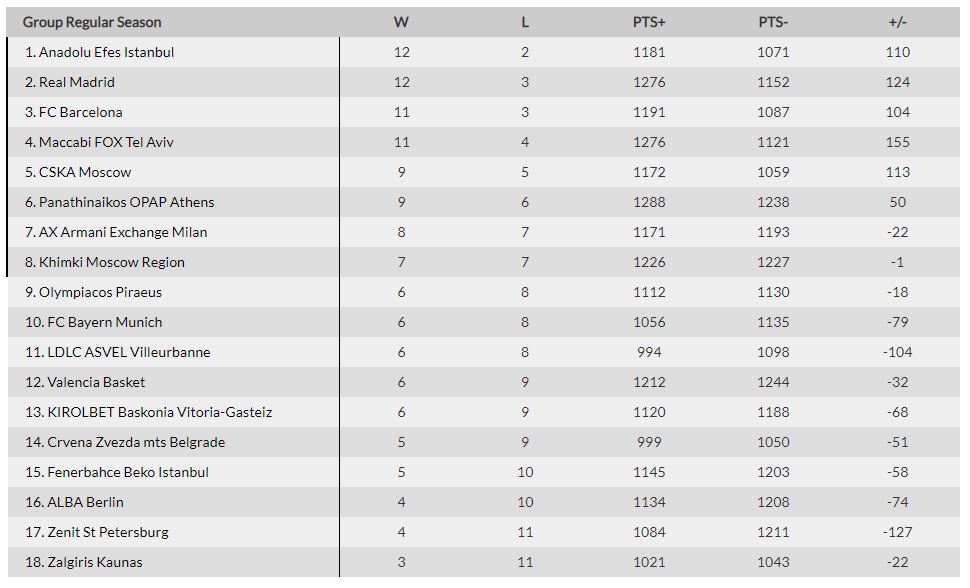Click LDLC ASVEL Villeurbanne team name
The width and height of the screenshot is (970, 588).
[128, 352]
